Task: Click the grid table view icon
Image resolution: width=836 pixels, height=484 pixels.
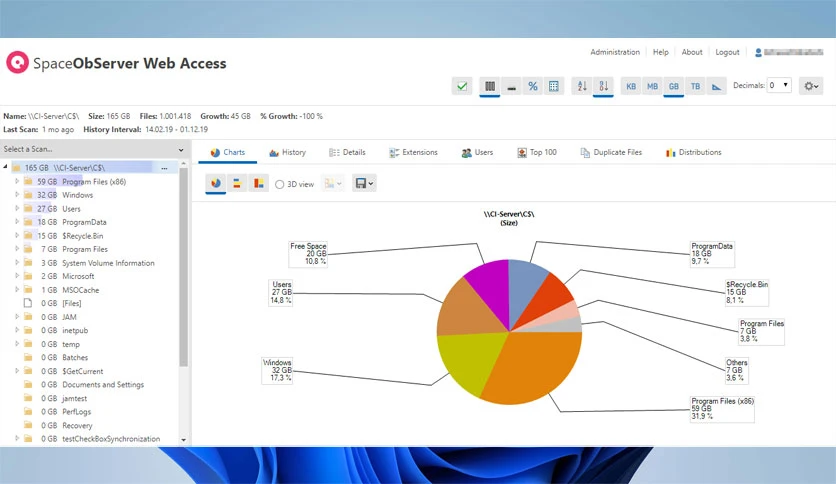Action: [x=554, y=86]
